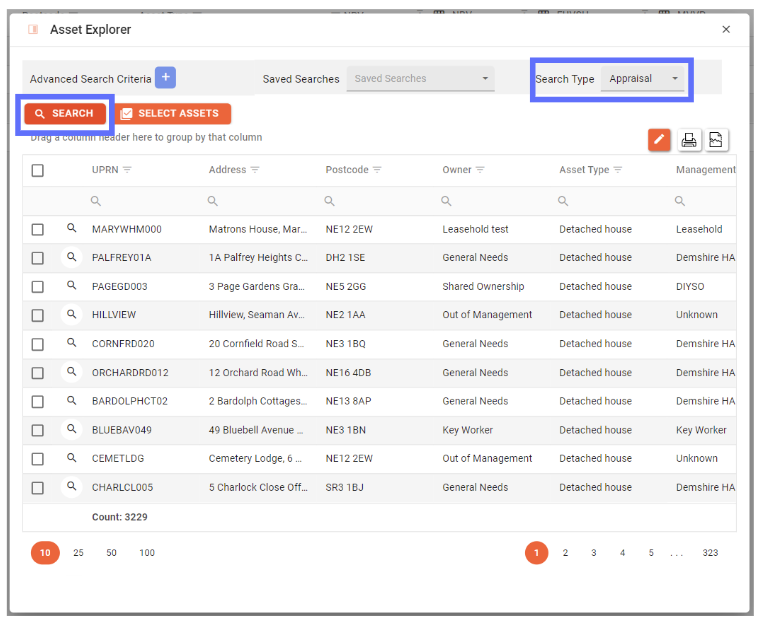762x624 pixels.
Task: Check the select-all header checkbox
Action: [38, 170]
